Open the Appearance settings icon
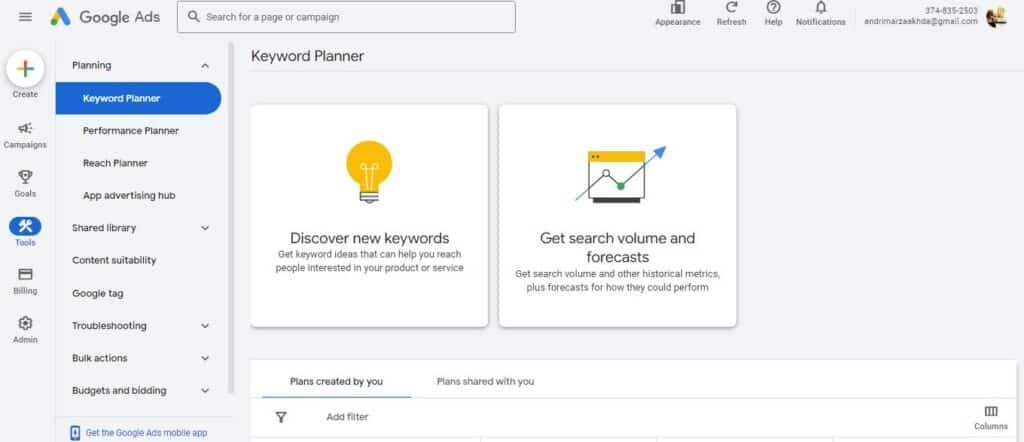Viewport: 1024px width, 442px height. (677, 8)
